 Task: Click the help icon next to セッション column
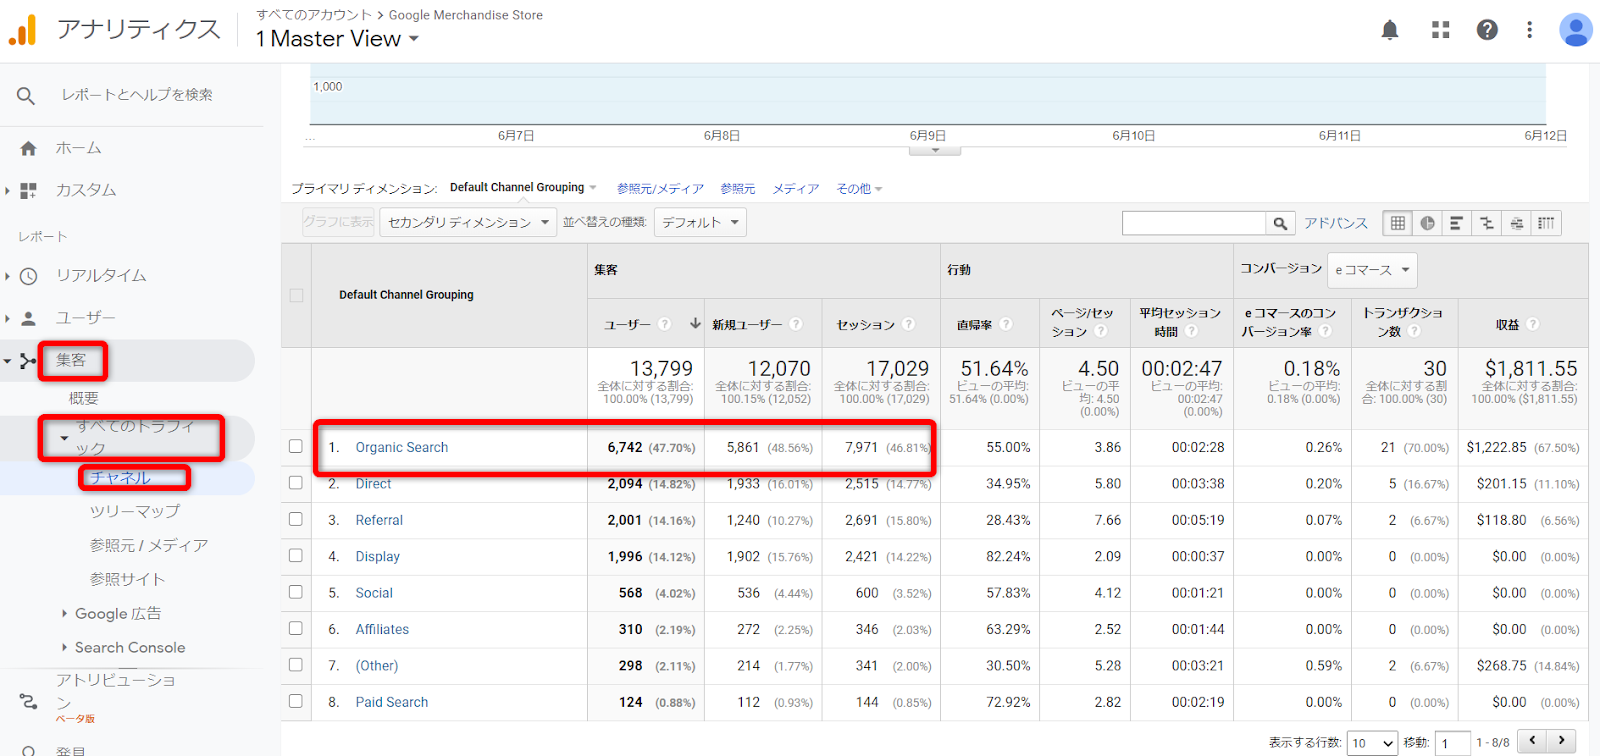tap(908, 324)
